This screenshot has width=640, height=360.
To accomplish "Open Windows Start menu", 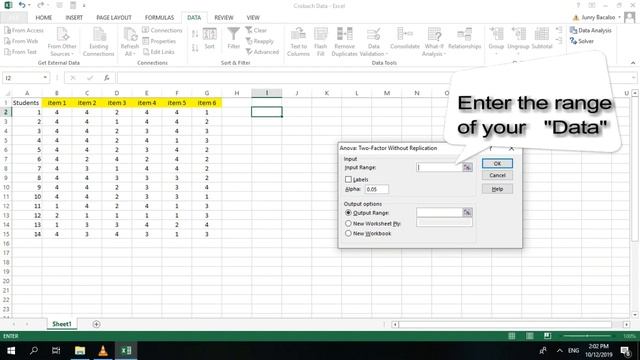I will click(x=11, y=351).
